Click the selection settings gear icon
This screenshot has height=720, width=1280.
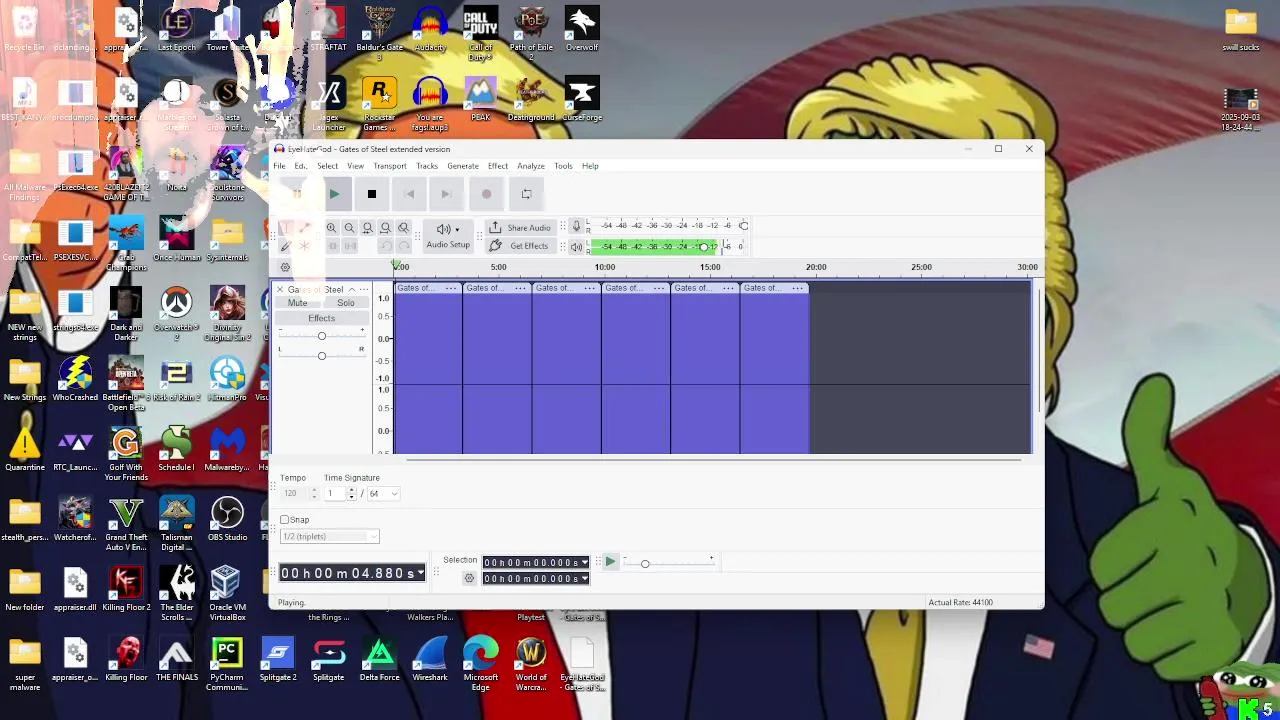click(469, 579)
